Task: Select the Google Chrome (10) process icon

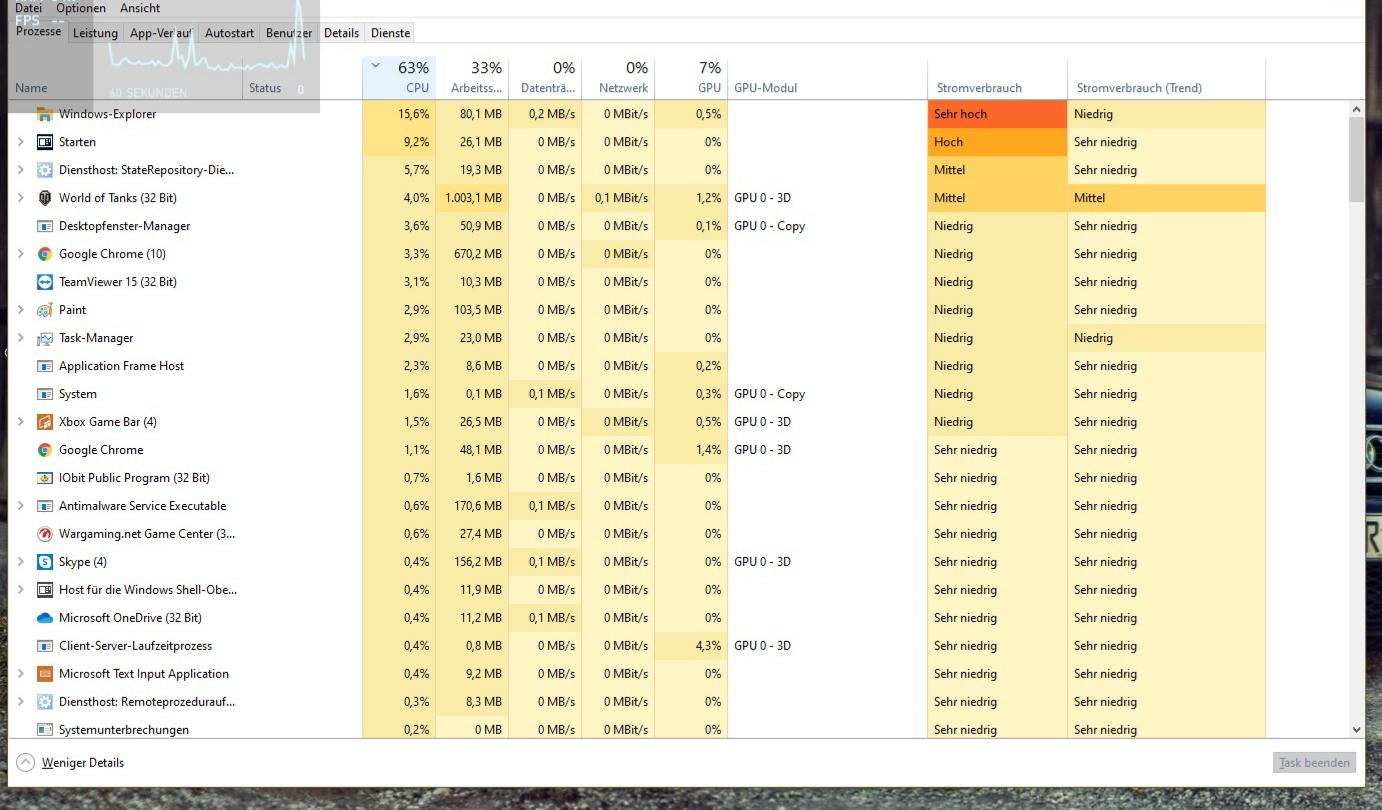Action: (x=44, y=253)
